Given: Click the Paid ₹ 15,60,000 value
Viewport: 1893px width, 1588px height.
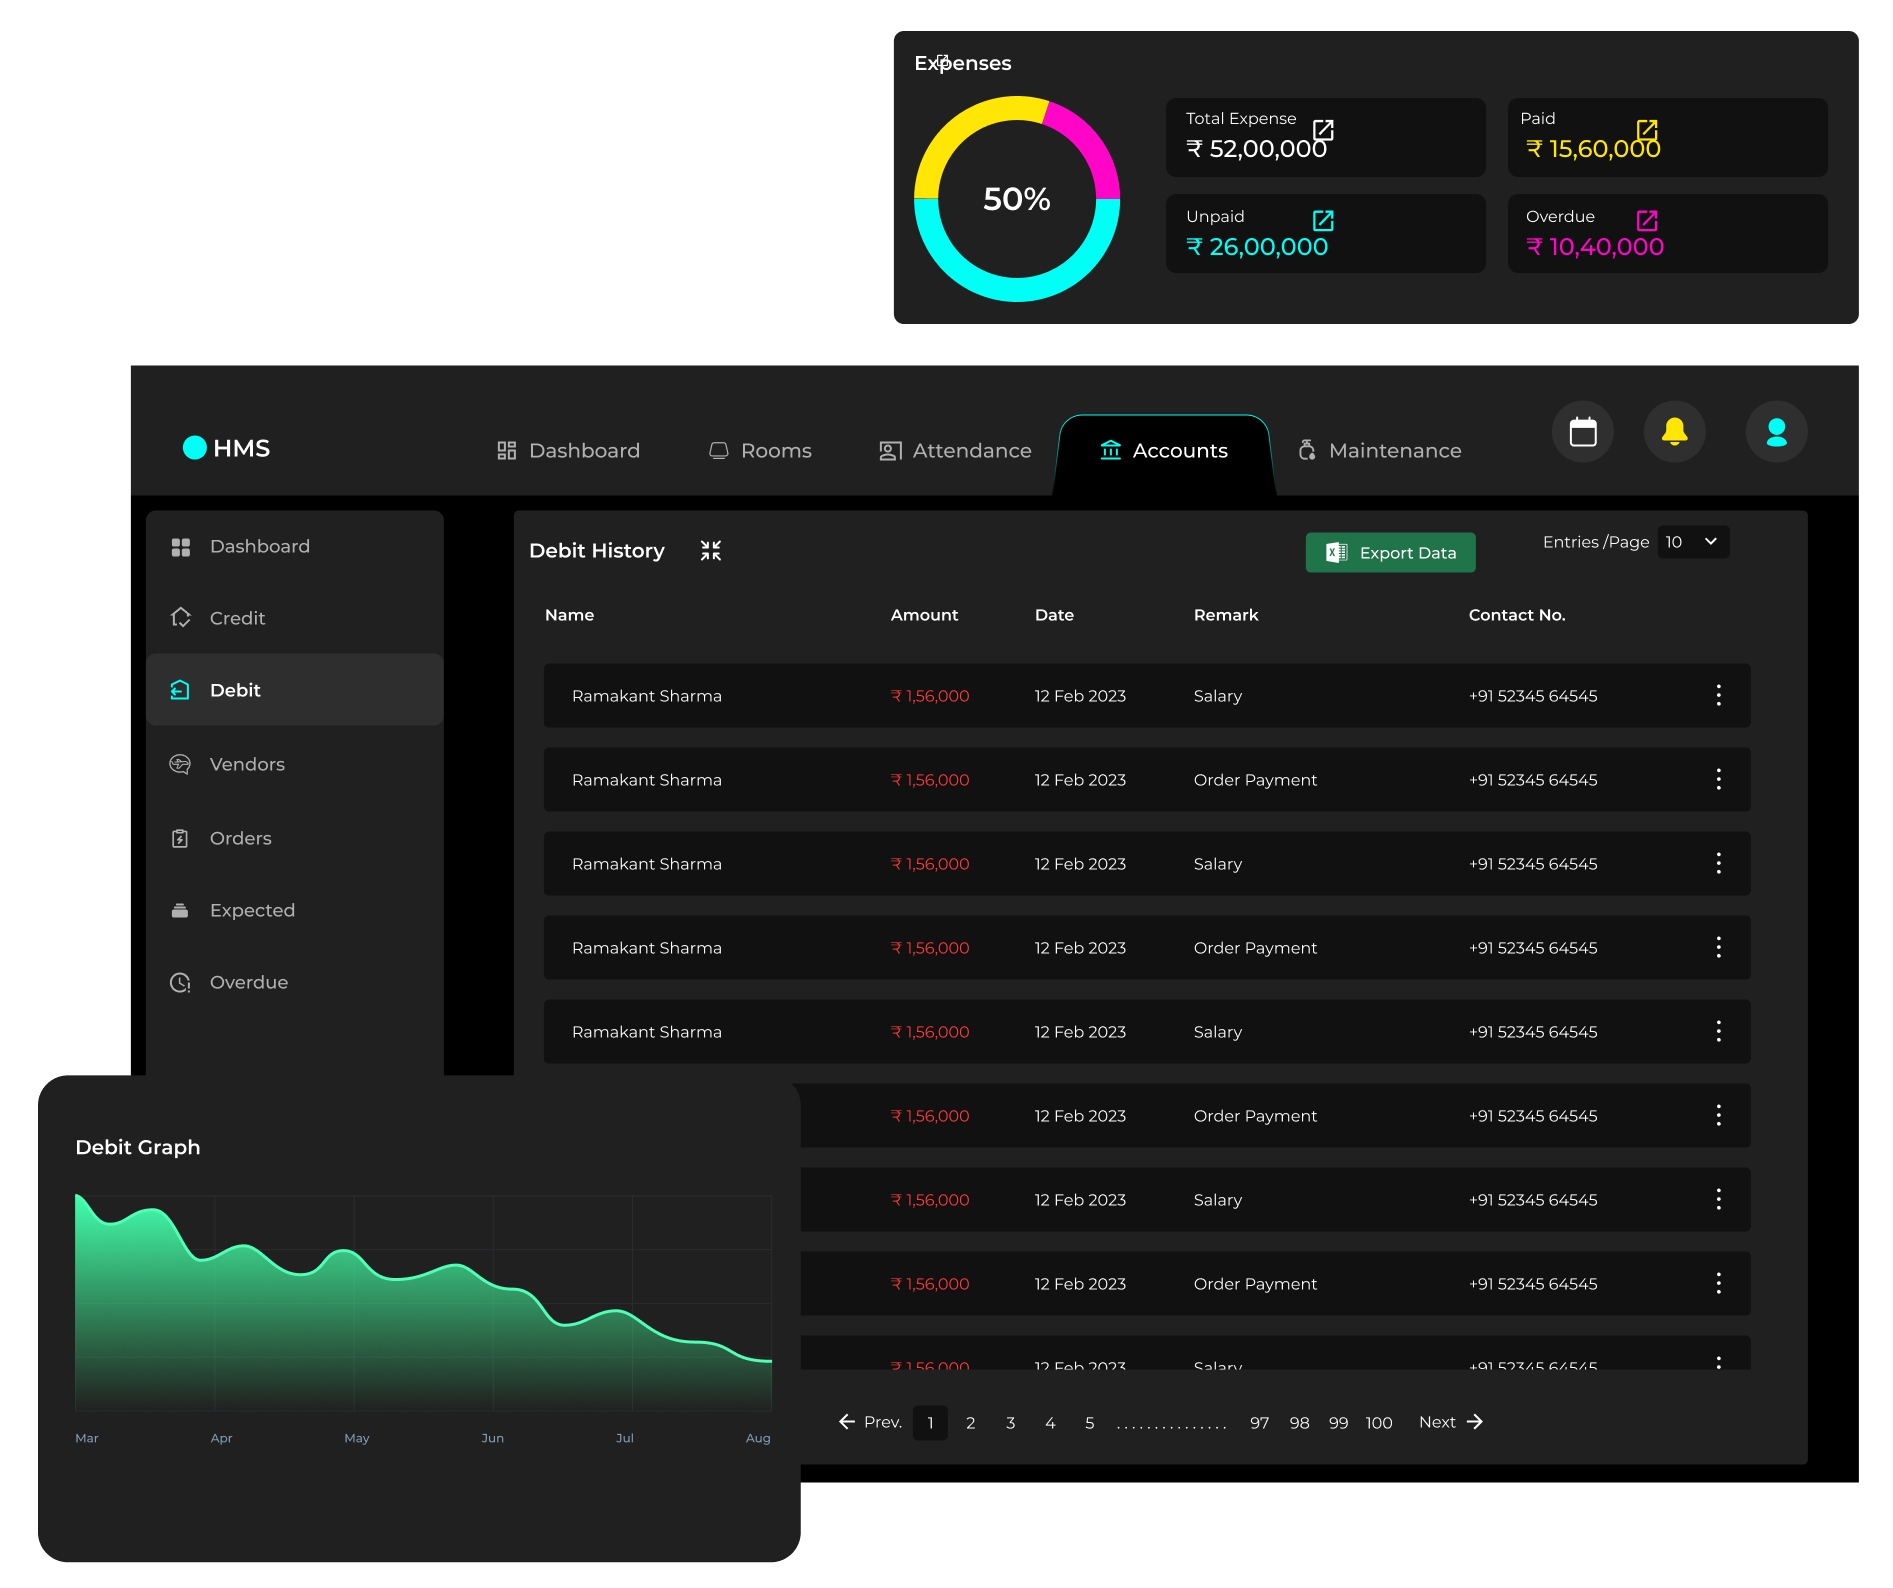Looking at the screenshot, I should pyautogui.click(x=1592, y=149).
